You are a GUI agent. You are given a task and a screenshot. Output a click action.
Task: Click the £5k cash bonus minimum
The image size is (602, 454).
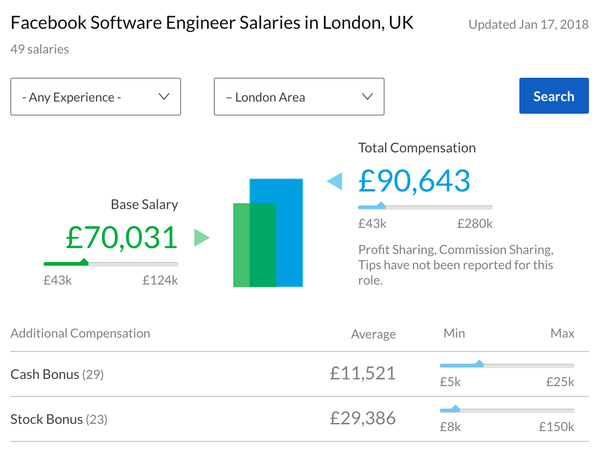click(x=450, y=382)
